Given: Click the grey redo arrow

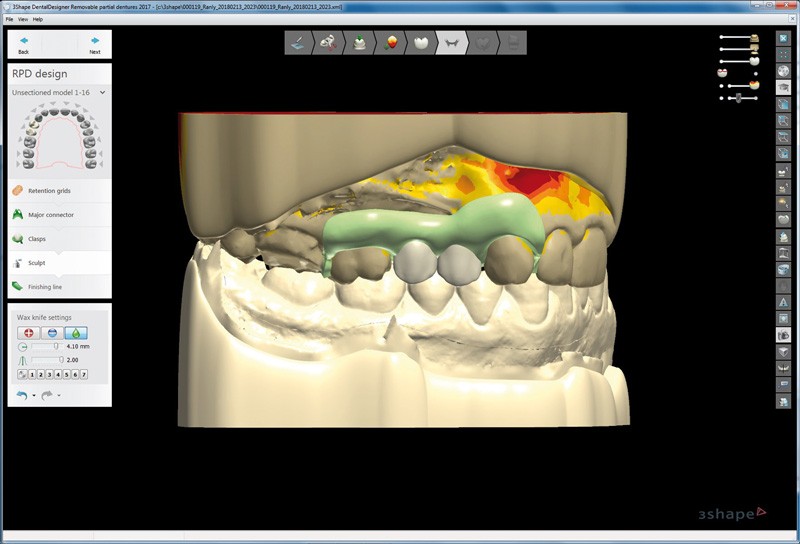Looking at the screenshot, I should point(47,395).
